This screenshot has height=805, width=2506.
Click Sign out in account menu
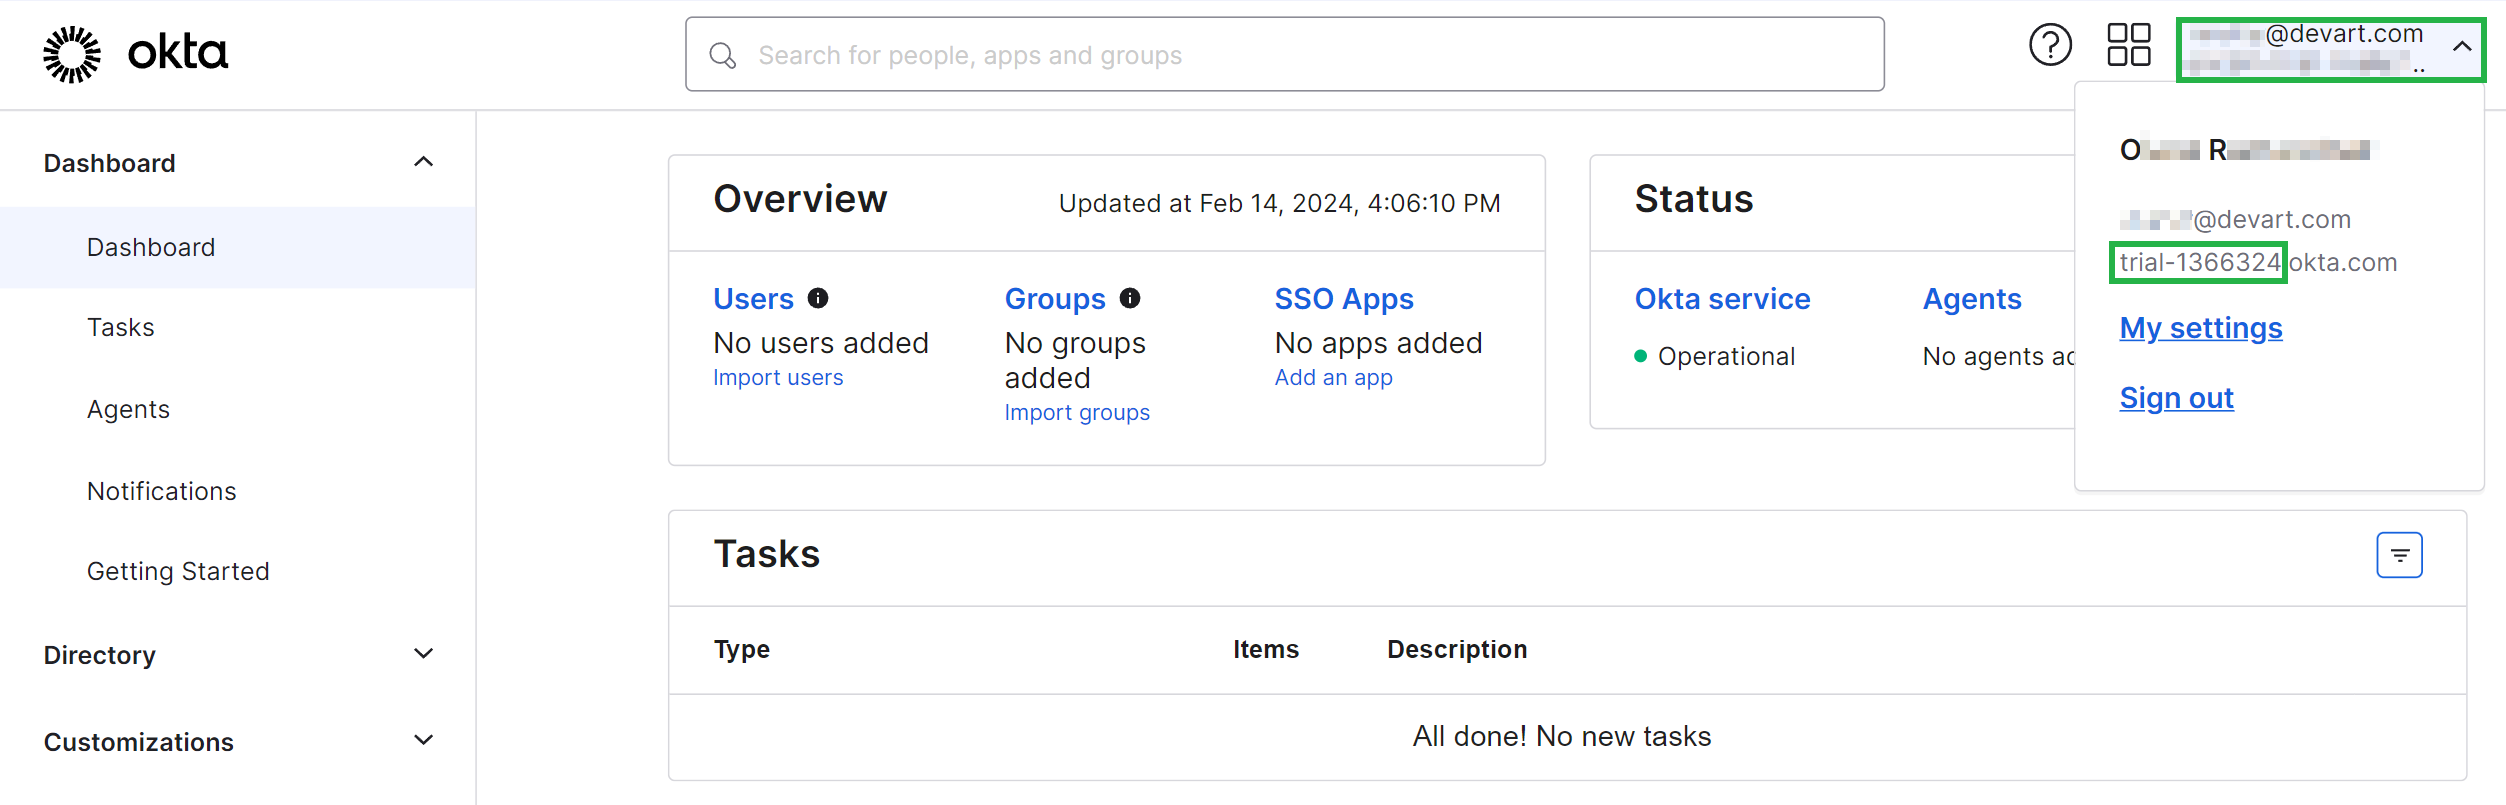click(2176, 398)
